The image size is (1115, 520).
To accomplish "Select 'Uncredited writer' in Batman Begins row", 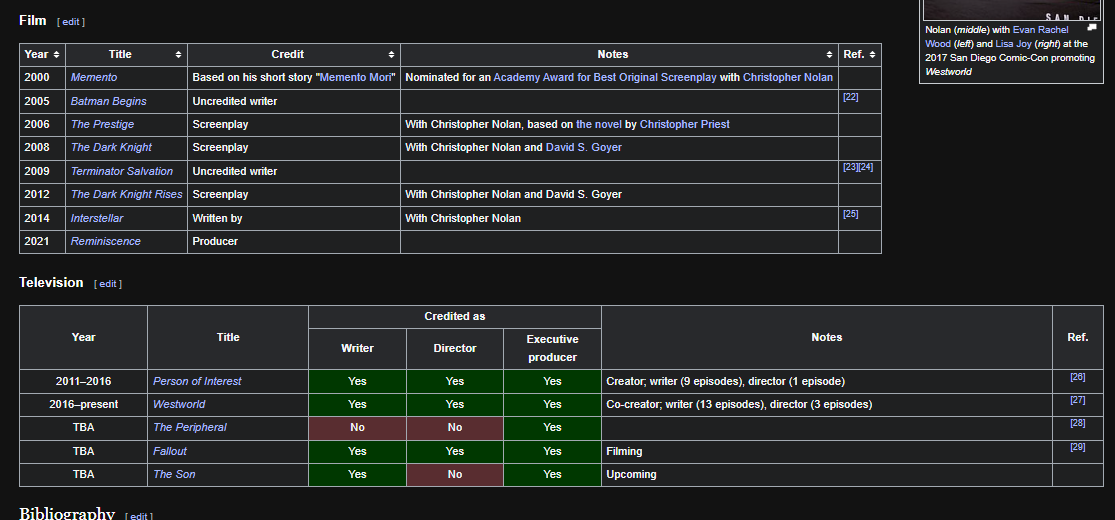I will 235,101.
